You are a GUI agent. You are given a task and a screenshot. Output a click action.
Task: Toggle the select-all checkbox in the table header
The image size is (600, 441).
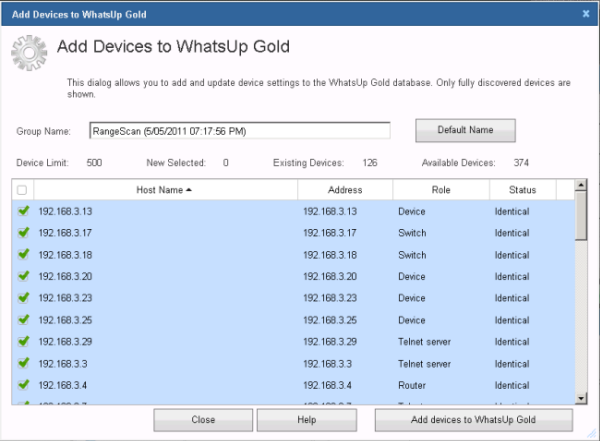point(22,190)
